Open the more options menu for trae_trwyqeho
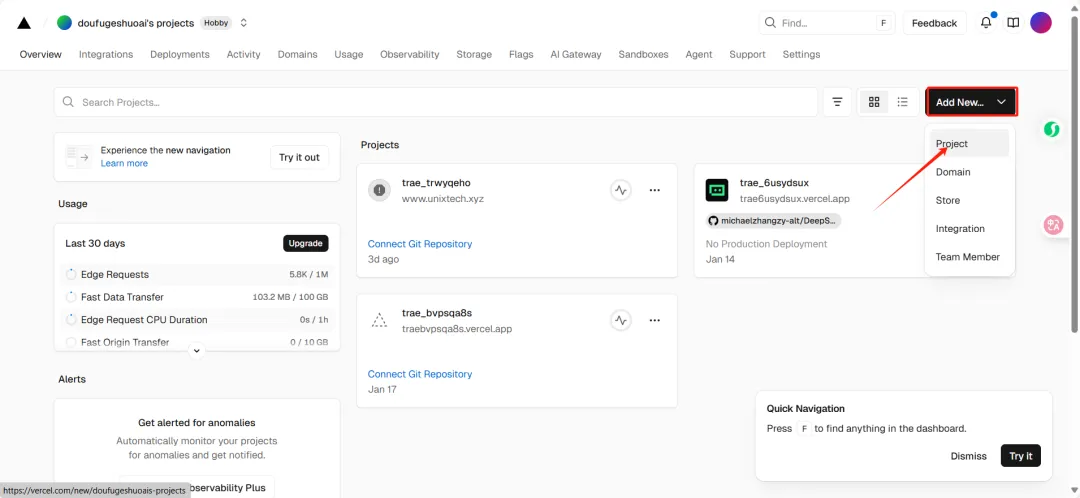Viewport: 1080px width, 498px height. (655, 190)
